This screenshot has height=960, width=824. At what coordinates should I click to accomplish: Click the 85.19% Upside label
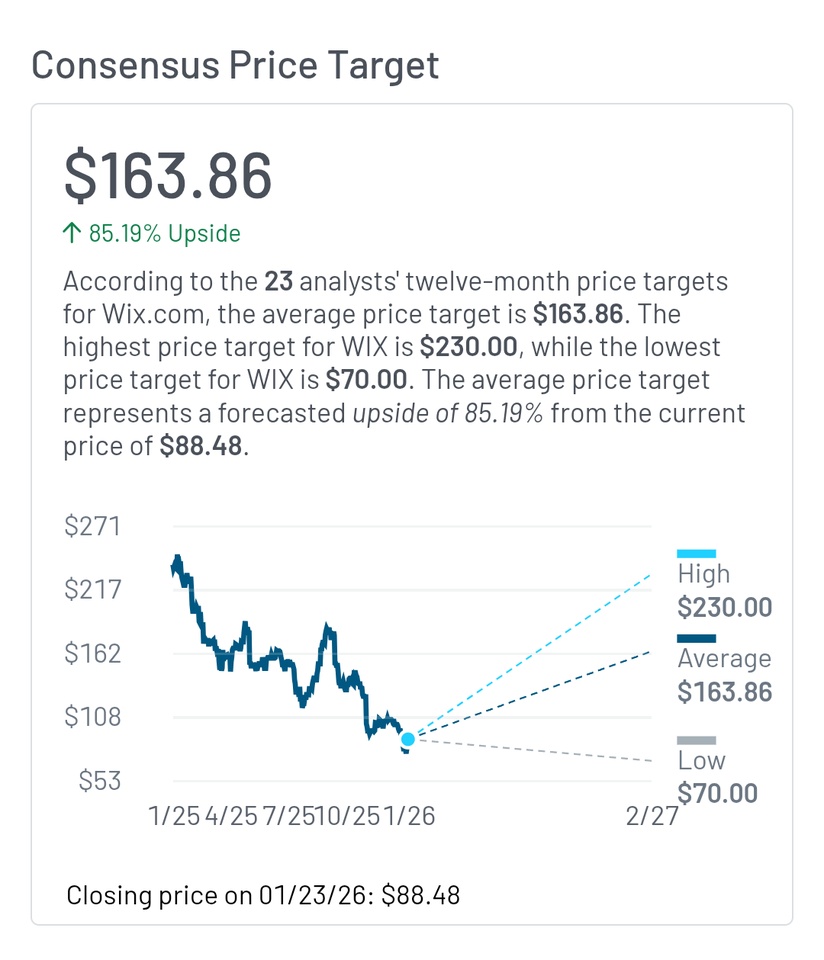point(165,234)
